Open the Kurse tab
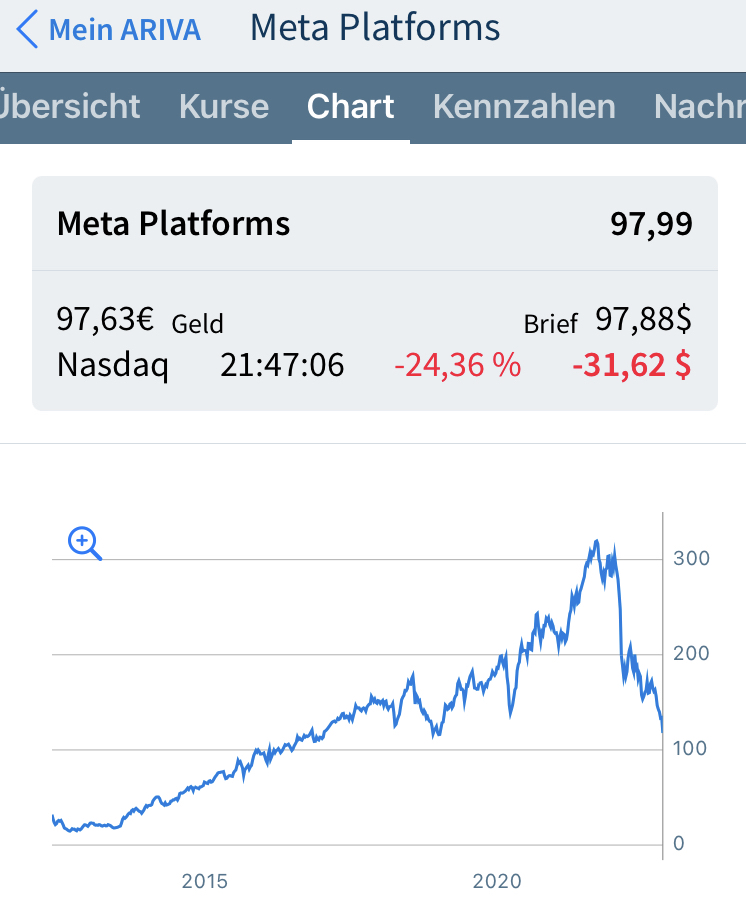This screenshot has height=915, width=746. (x=223, y=105)
